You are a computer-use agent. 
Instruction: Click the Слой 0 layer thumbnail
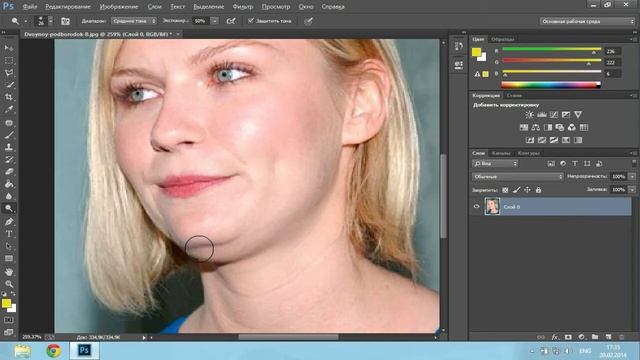[x=492, y=207]
